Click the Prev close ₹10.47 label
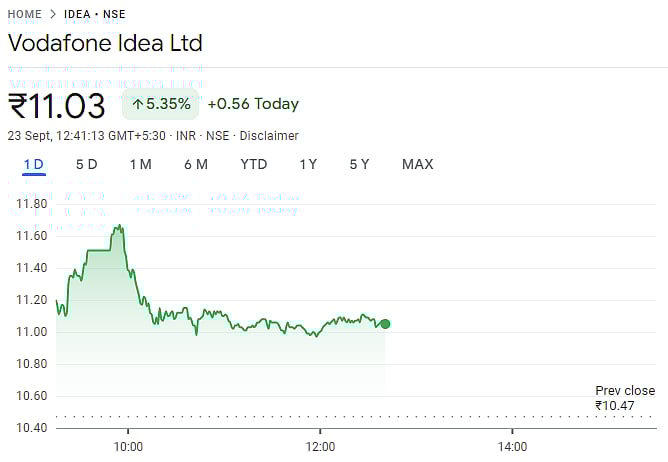 [x=625, y=398]
